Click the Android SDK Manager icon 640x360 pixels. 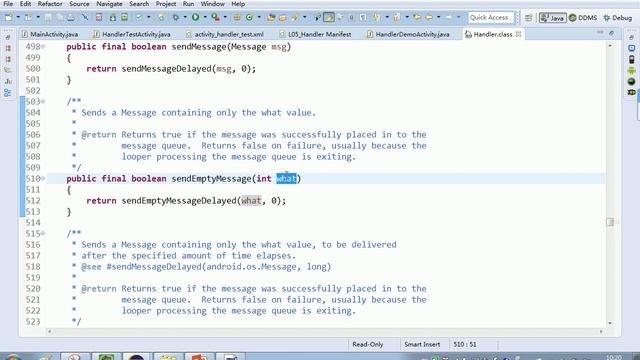pos(113,18)
